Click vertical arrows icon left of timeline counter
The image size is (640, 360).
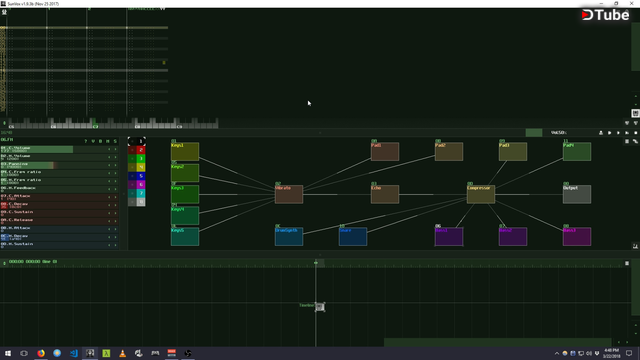coord(4,263)
